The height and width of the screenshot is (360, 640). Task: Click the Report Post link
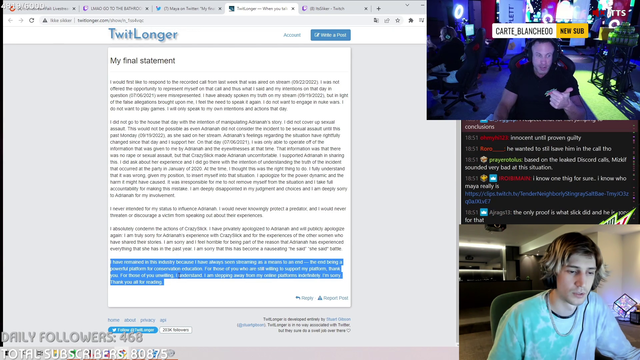coord(333,298)
